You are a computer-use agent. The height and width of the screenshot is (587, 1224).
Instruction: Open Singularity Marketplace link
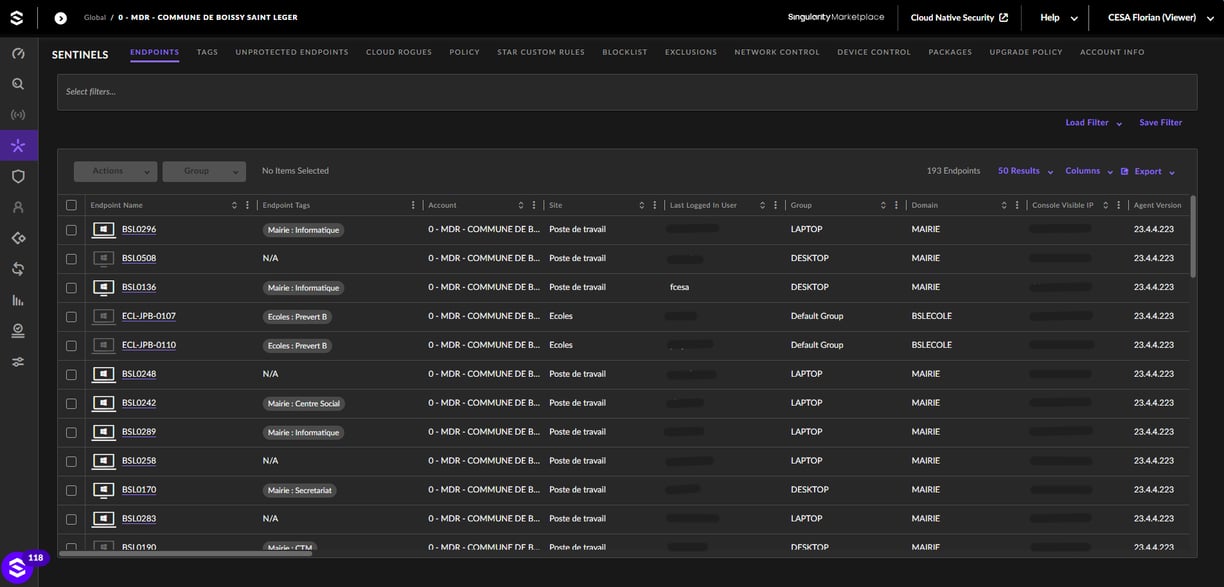(x=836, y=18)
